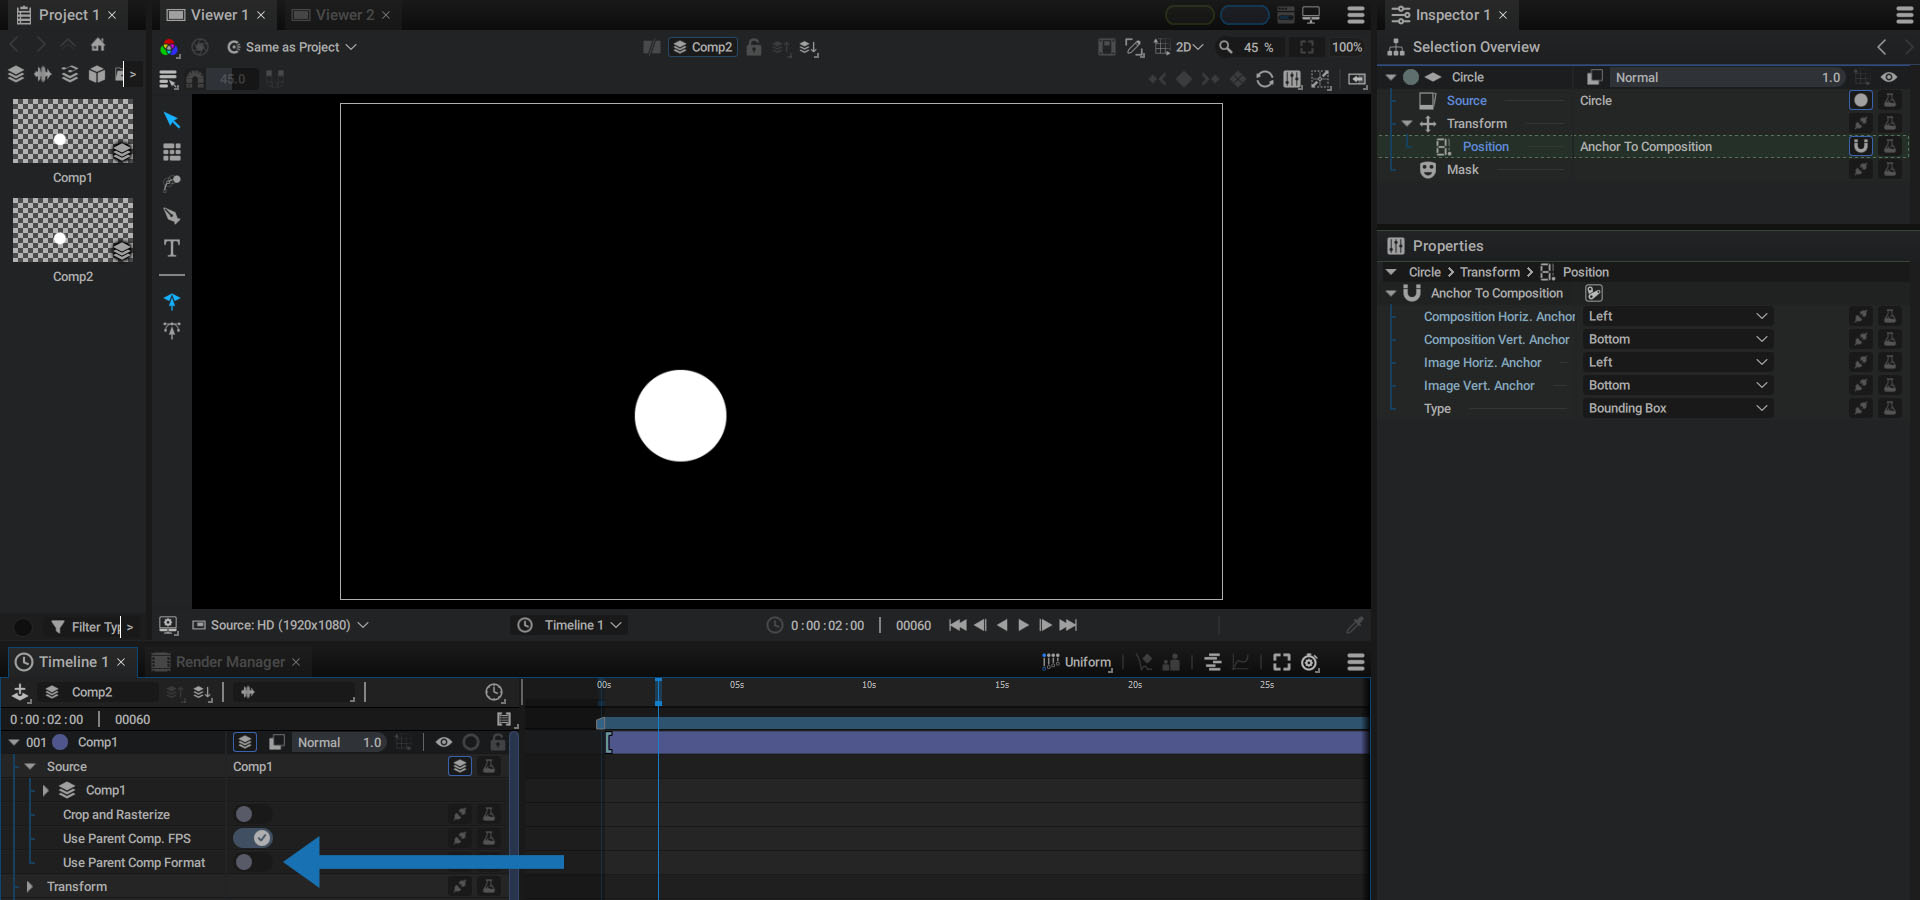Viewport: 1920px width, 900px height.
Task: Open the viewer color channels icon
Action: click(169, 47)
